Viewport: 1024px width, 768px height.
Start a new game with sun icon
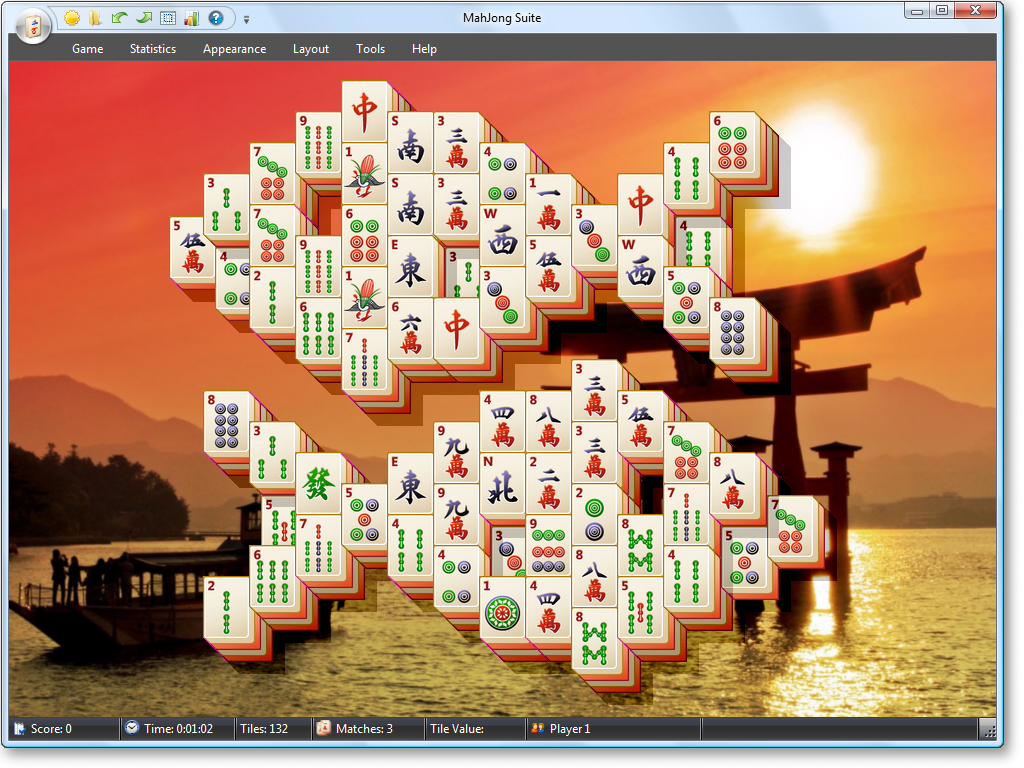point(72,18)
